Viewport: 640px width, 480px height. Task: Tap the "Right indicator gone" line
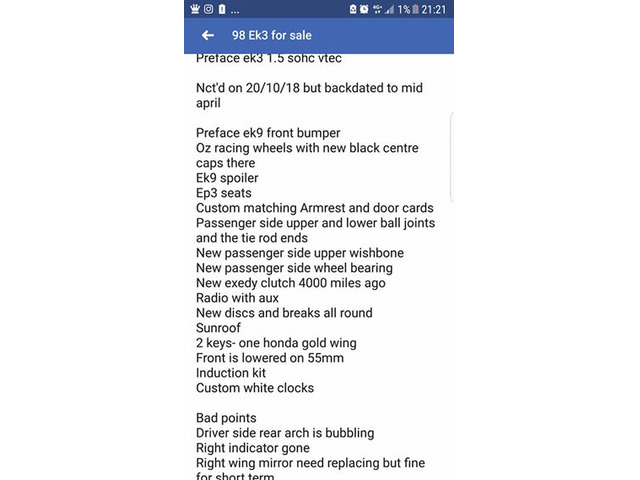pyautogui.click(x=253, y=448)
